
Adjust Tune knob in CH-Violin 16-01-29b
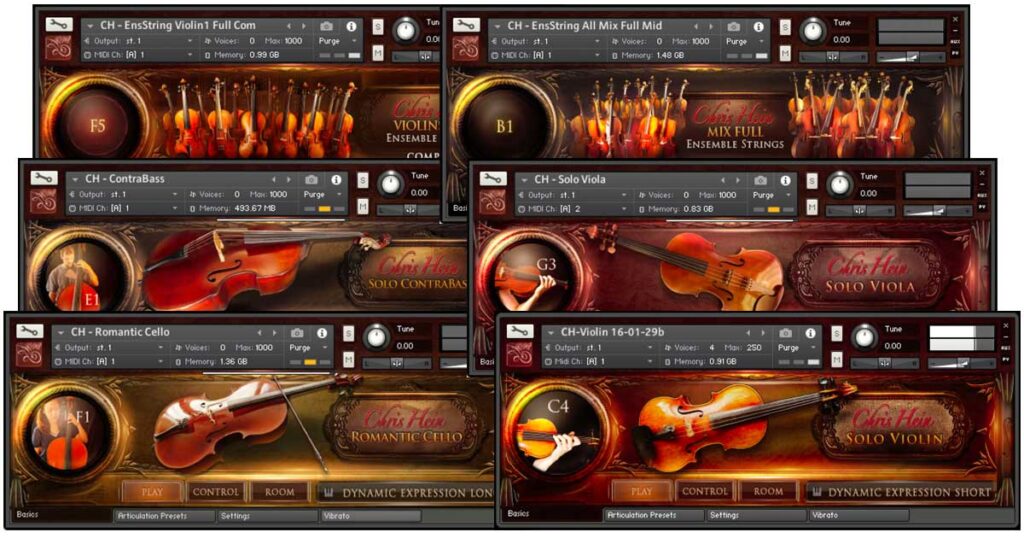[x=863, y=338]
